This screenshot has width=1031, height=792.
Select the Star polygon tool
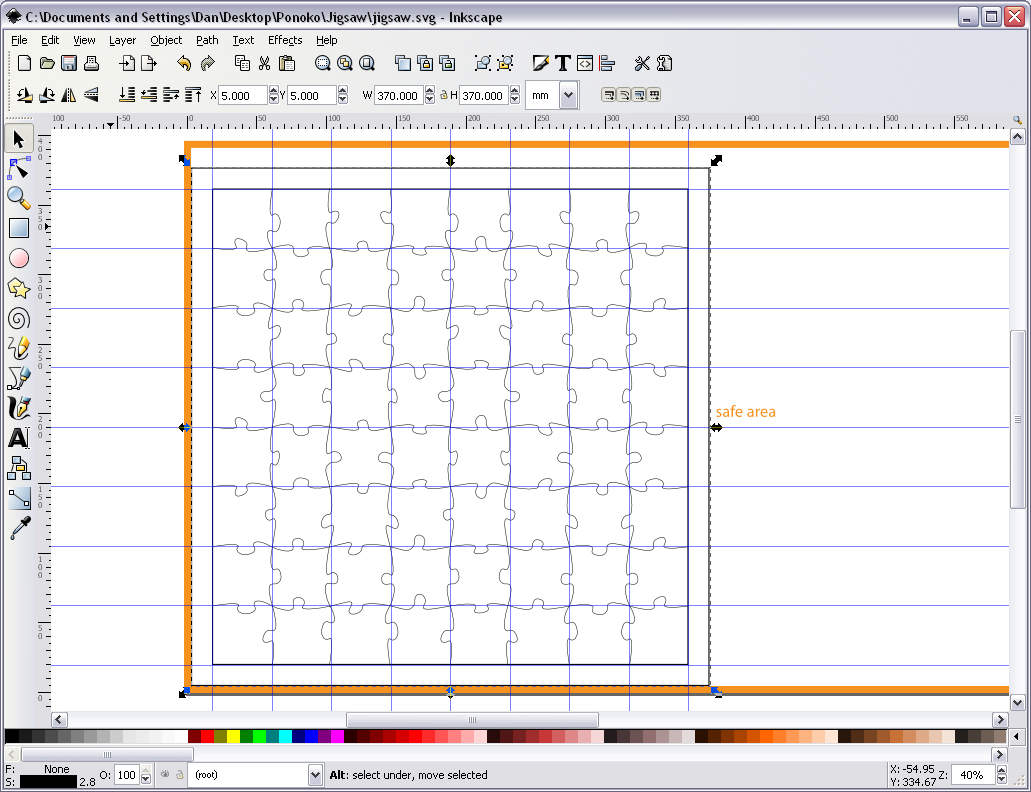(x=18, y=289)
